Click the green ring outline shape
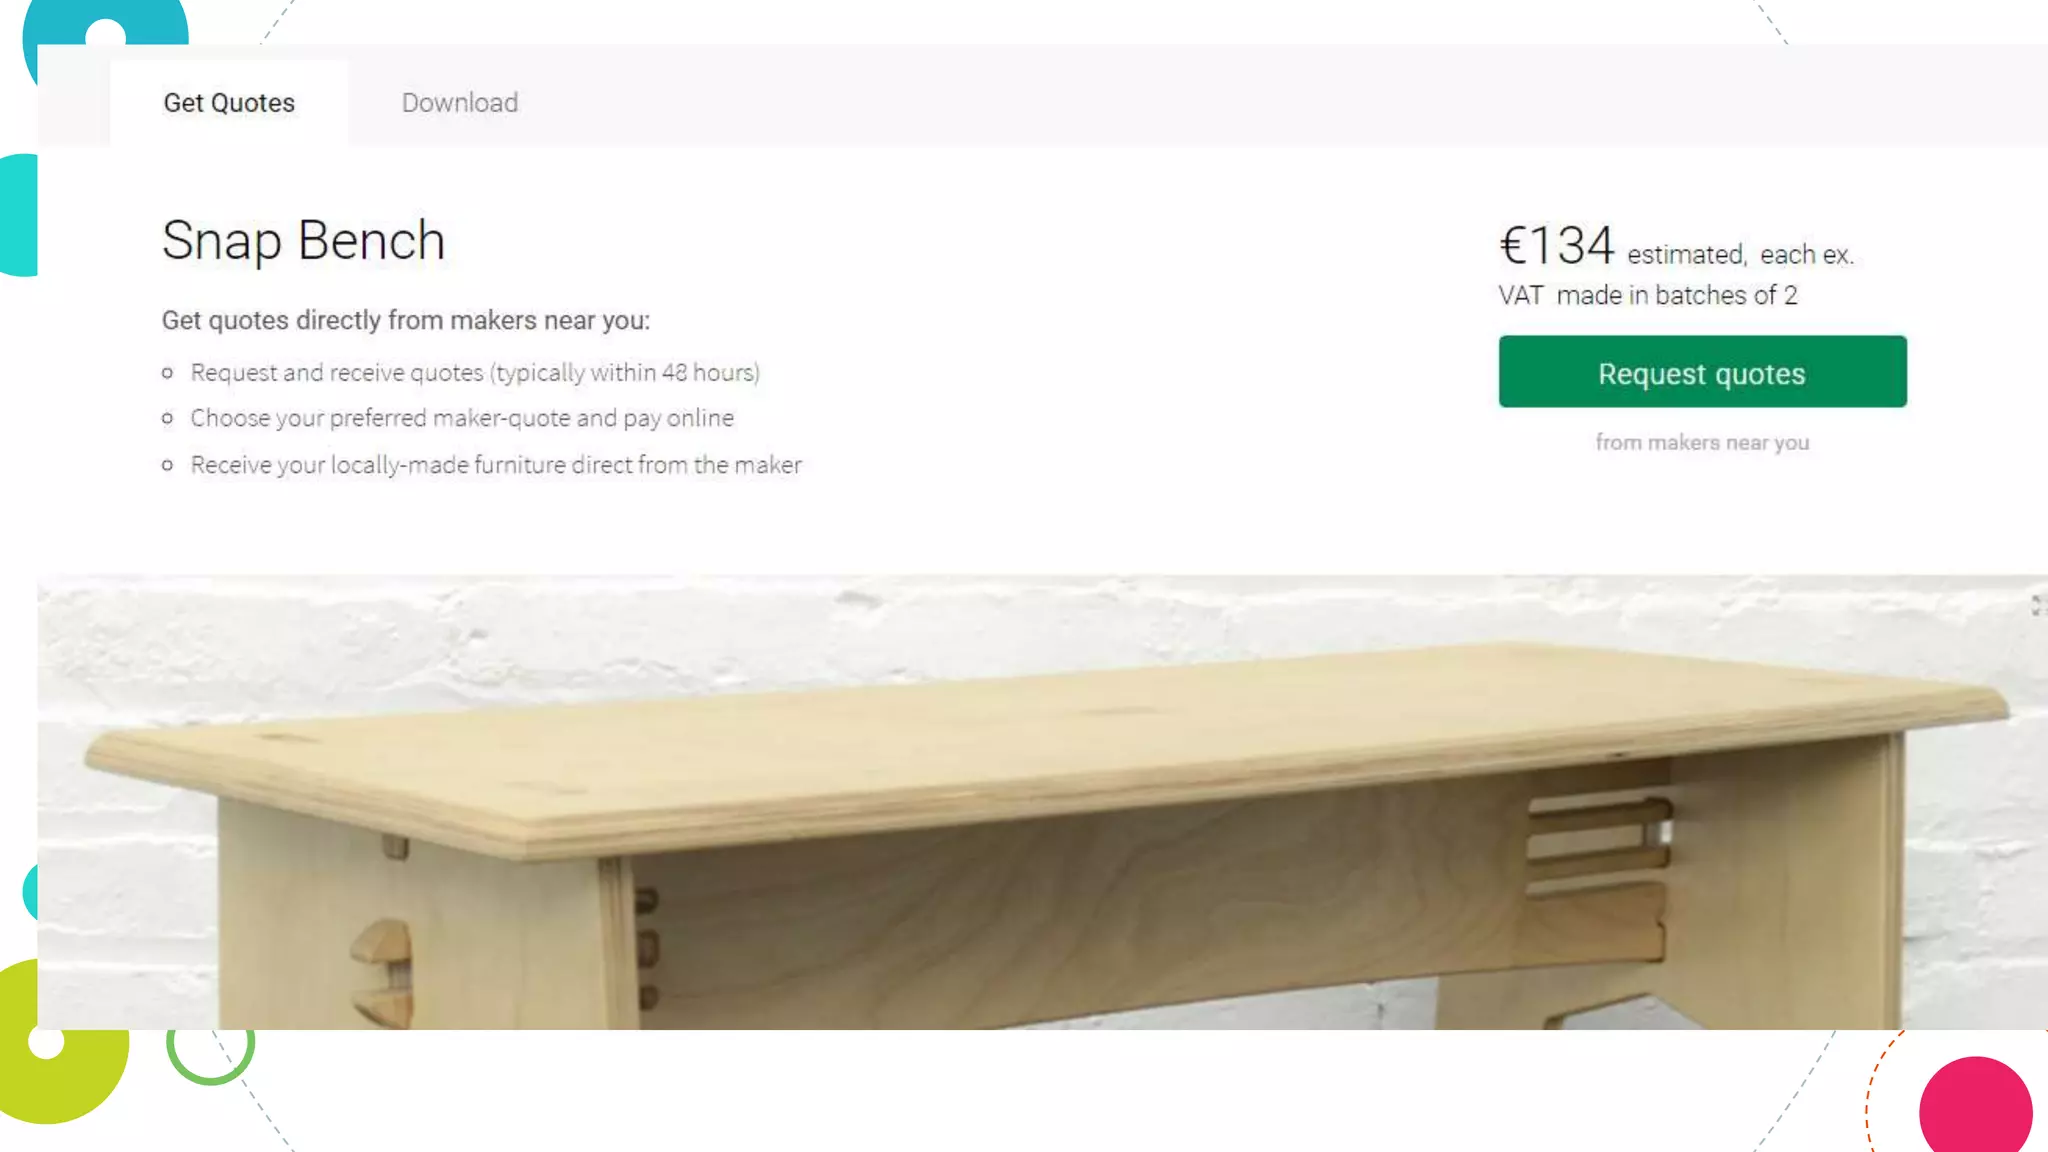This screenshot has width=2048, height=1152. [x=210, y=1042]
